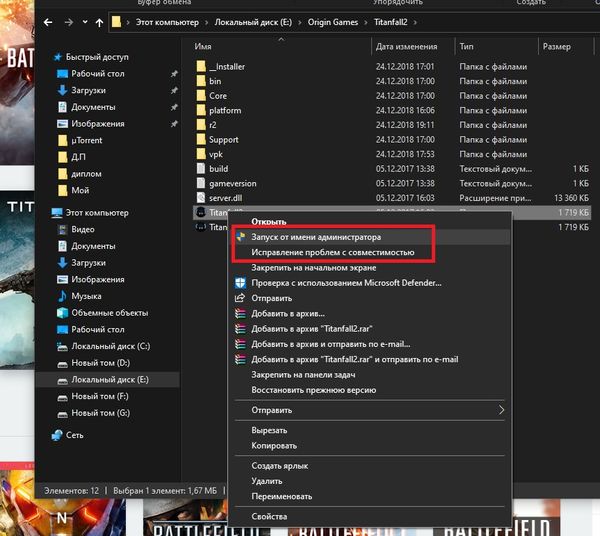Choose 'Копировать' in context menu

(274, 446)
